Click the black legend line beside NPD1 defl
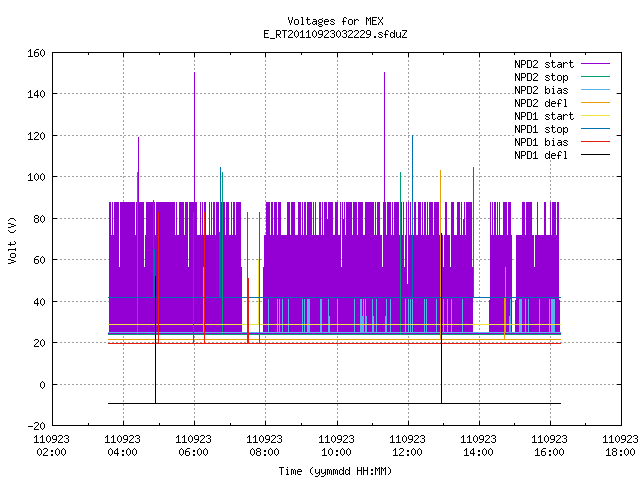640x480 pixels. (x=595, y=155)
